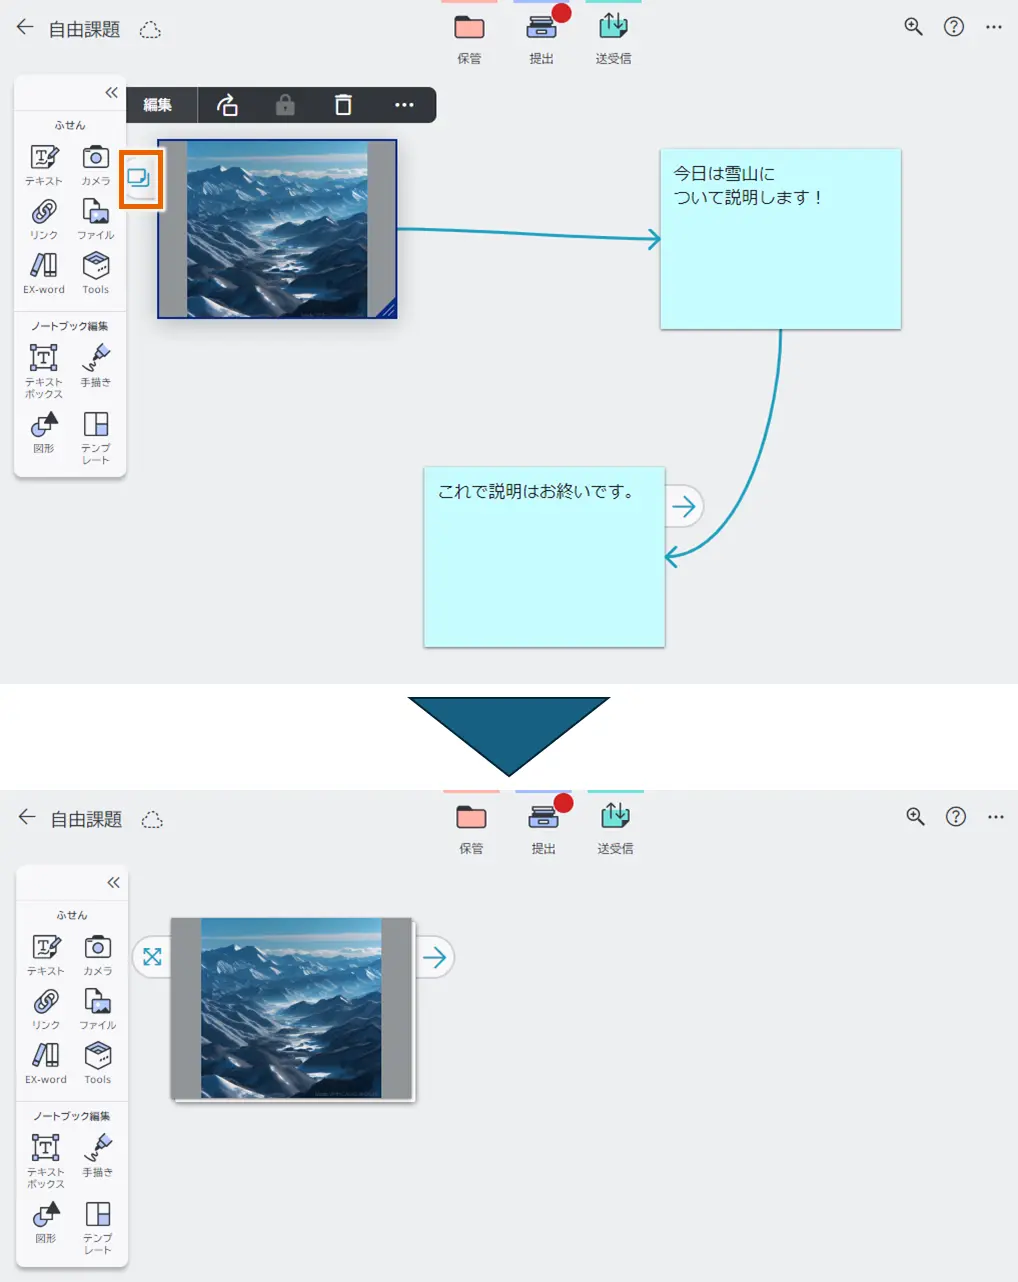
Task: Click the orange-highlighted stack cards icon
Action: point(140,179)
